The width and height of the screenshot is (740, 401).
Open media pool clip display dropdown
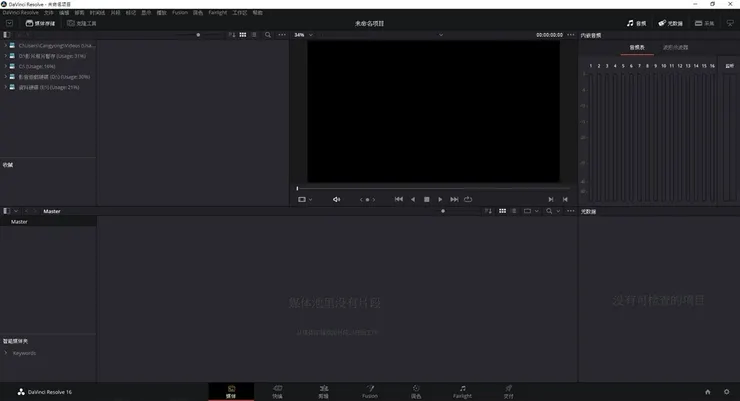[x=531, y=211]
